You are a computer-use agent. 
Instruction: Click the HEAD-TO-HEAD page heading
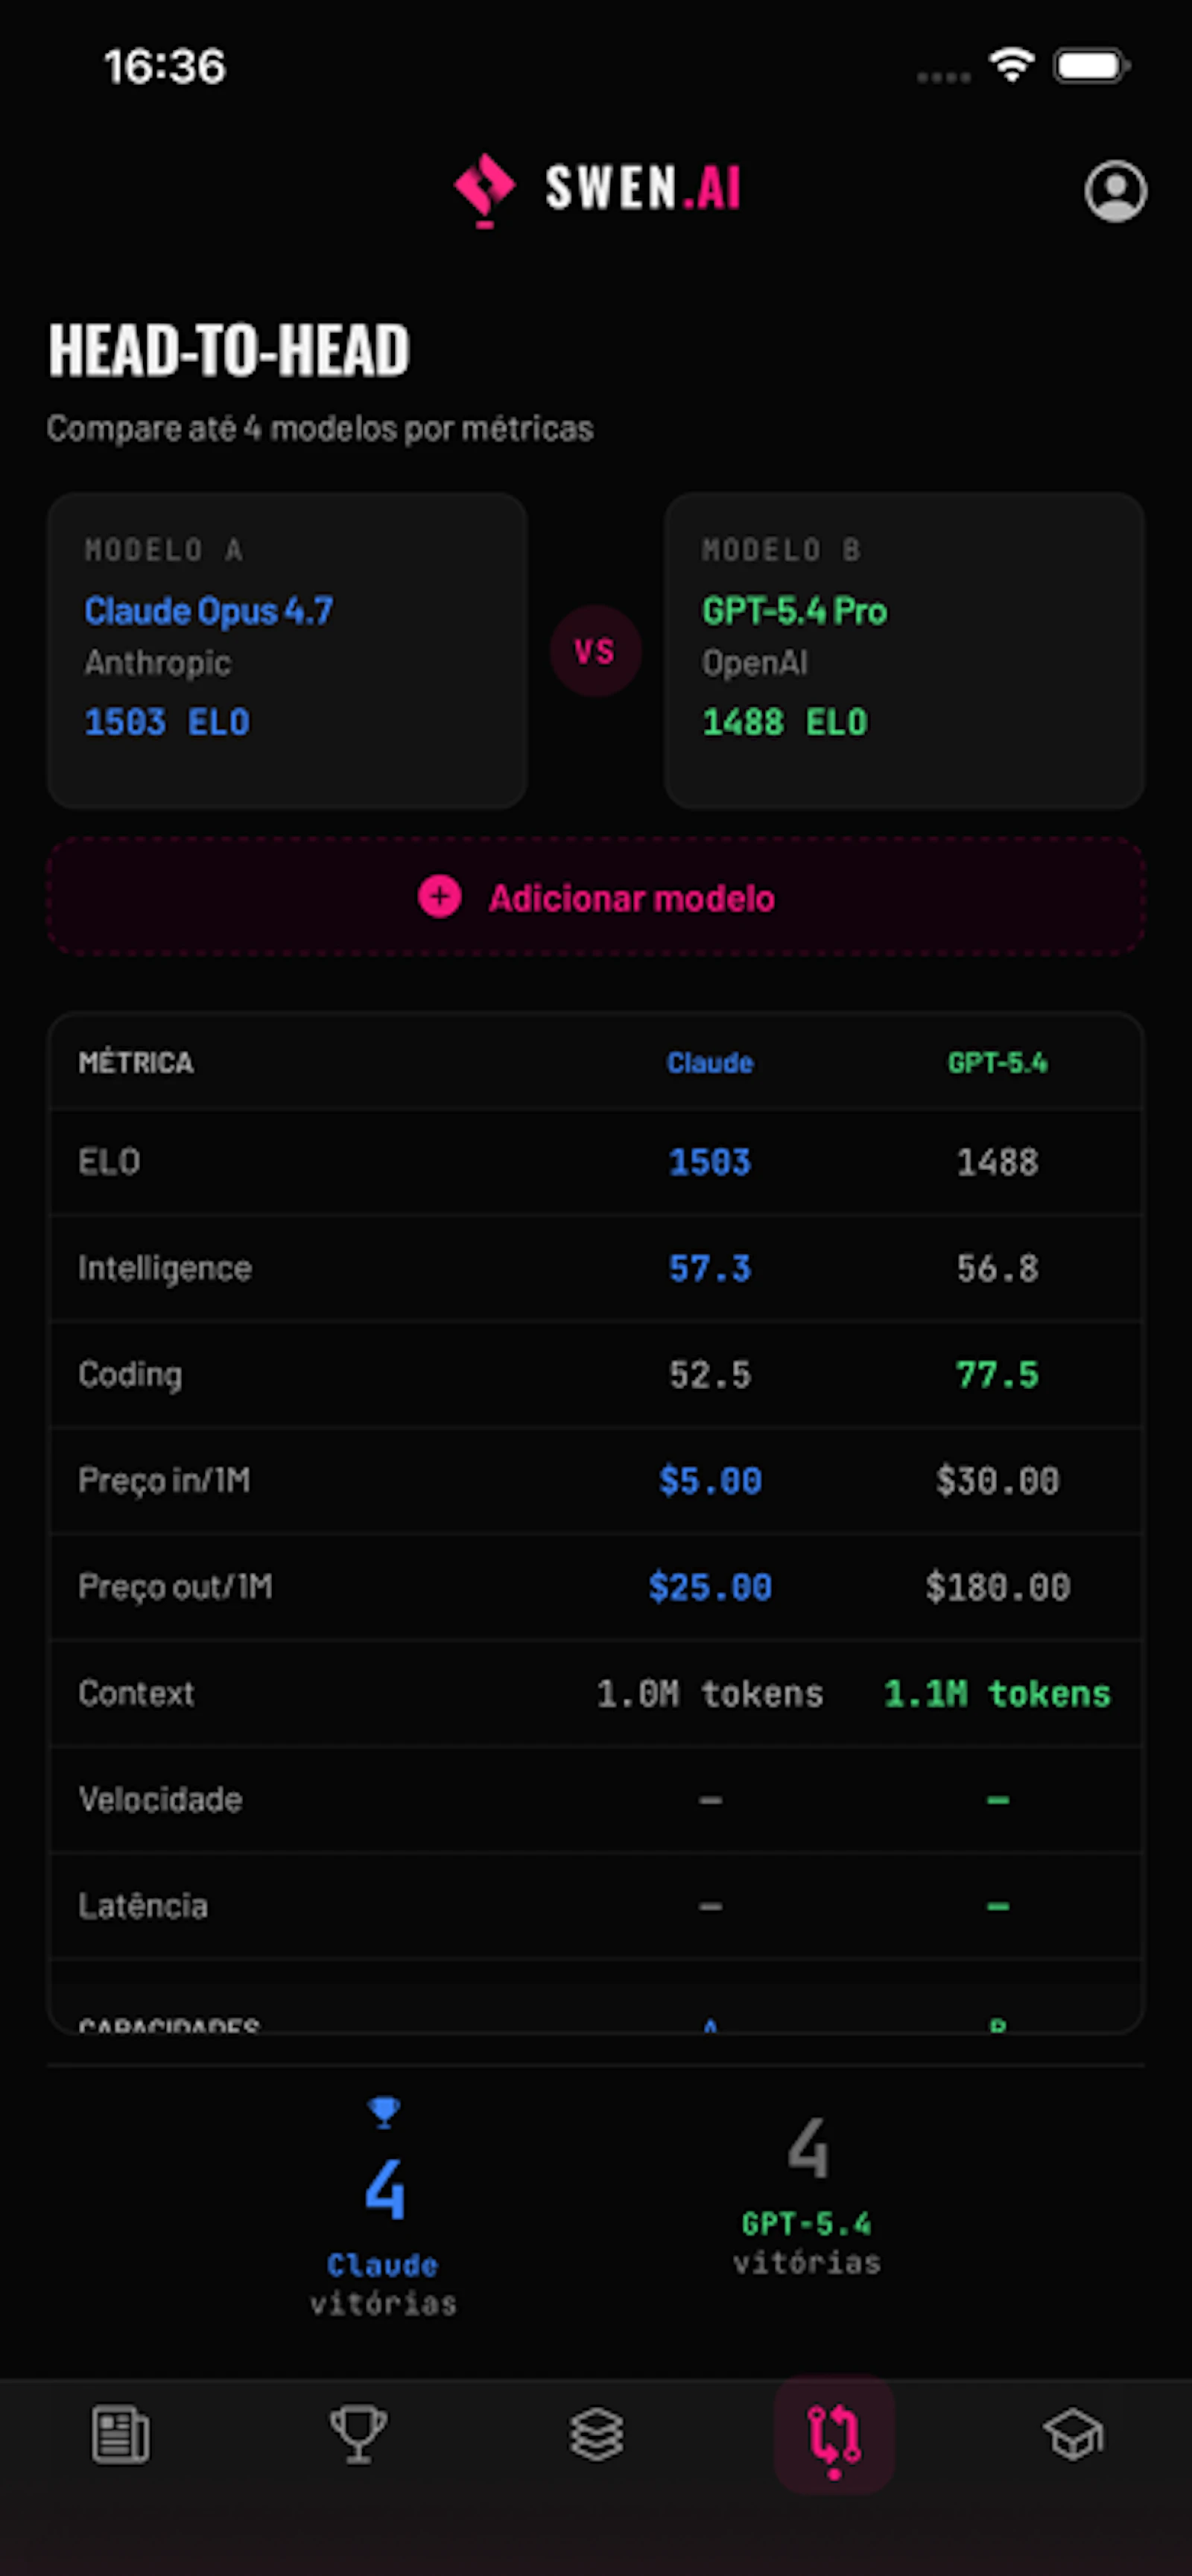pyautogui.click(x=229, y=350)
